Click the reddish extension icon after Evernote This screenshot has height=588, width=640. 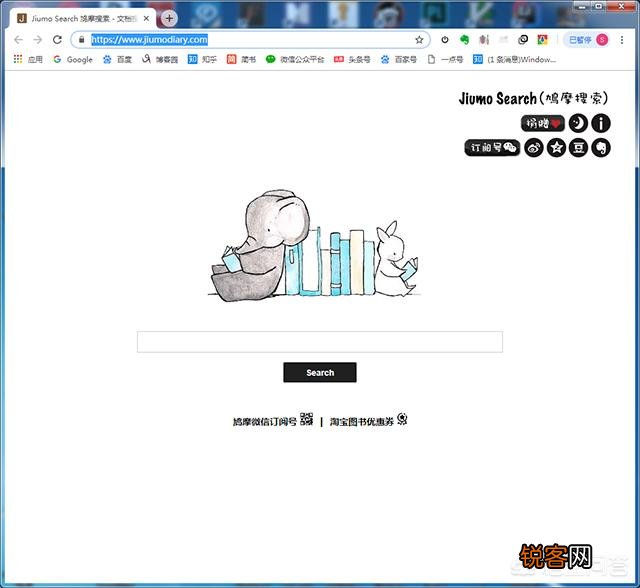pyautogui.click(x=484, y=40)
